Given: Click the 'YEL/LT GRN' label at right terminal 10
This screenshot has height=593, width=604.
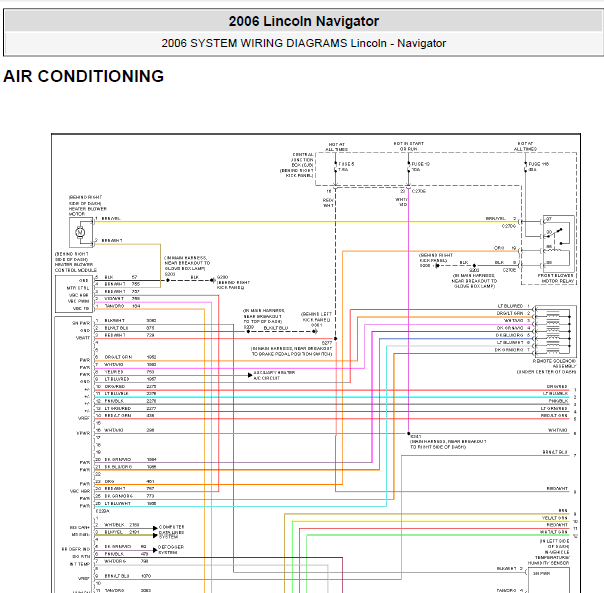Looking at the screenshot, I should [555, 518].
